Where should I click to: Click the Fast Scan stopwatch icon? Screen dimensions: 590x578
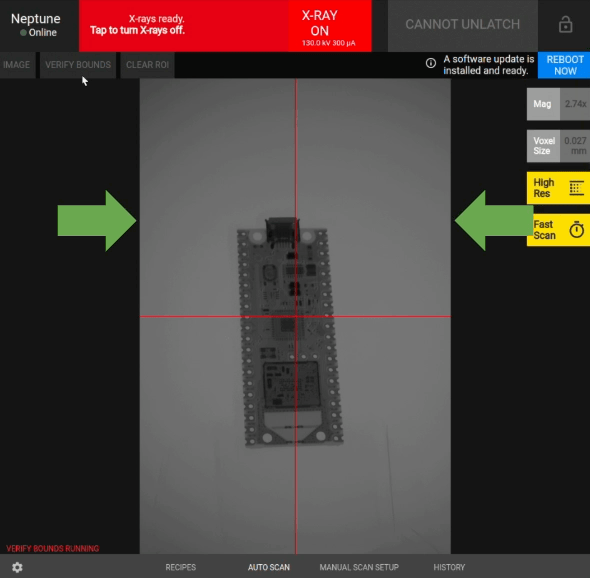tap(576, 230)
